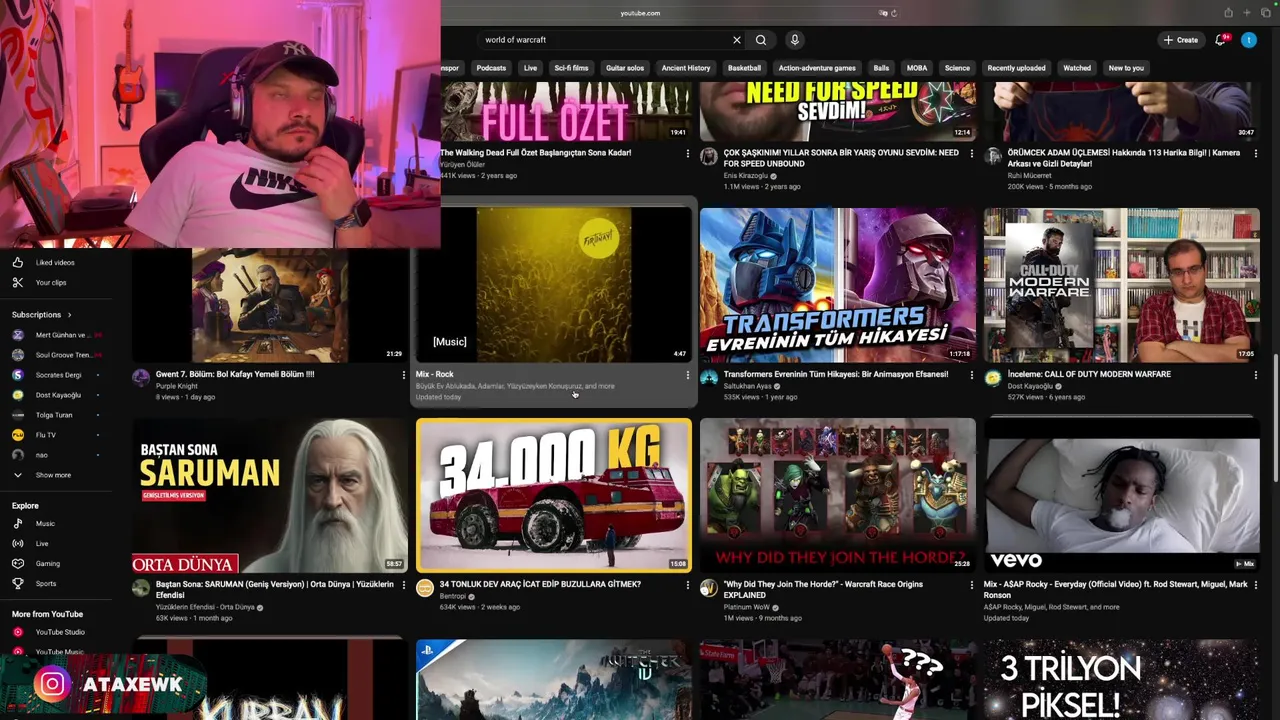Image resolution: width=1280 pixels, height=720 pixels.
Task: Open the Enis Kirazoğlu channel link
Action: click(x=746, y=176)
